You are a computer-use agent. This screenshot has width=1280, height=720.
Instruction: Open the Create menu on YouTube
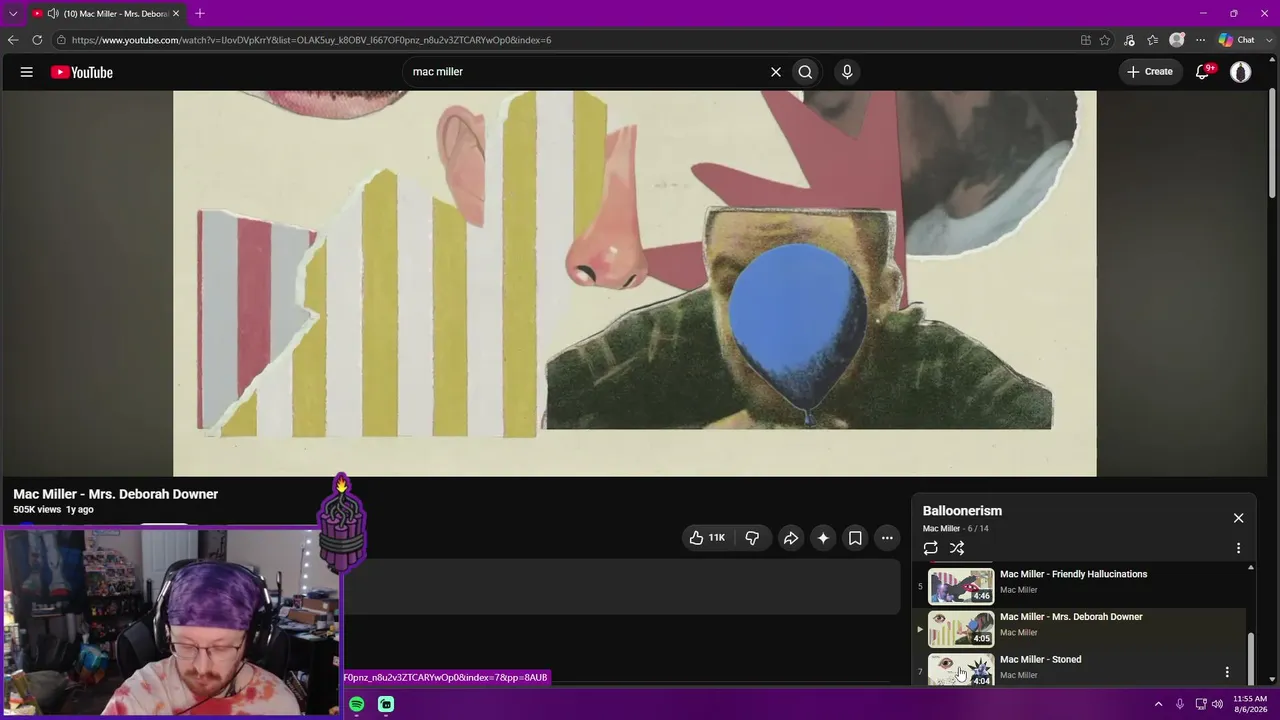(1150, 72)
